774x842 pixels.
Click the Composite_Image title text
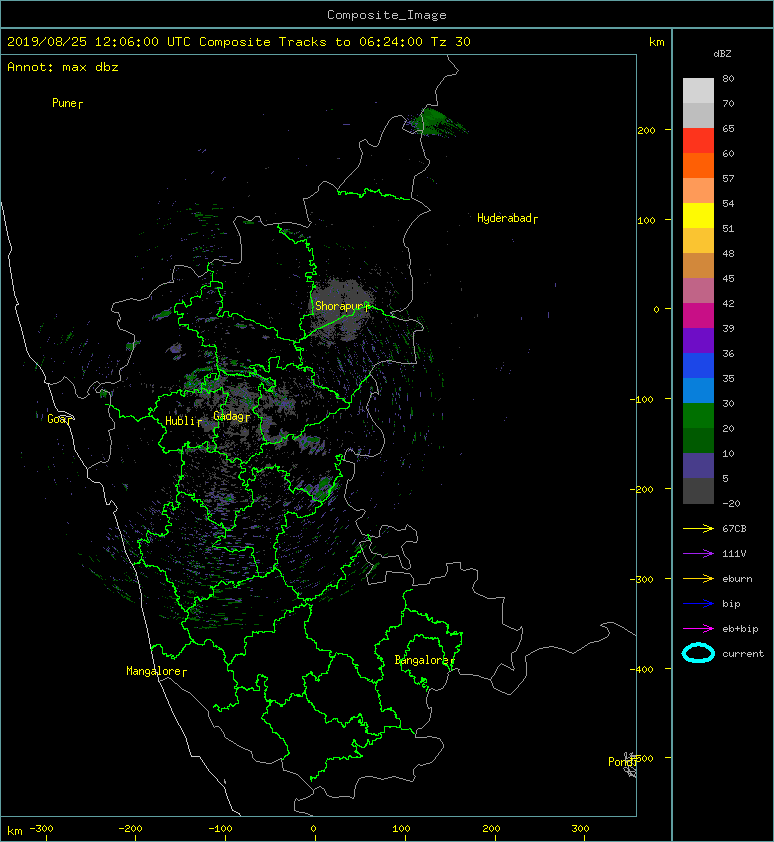coord(387,15)
